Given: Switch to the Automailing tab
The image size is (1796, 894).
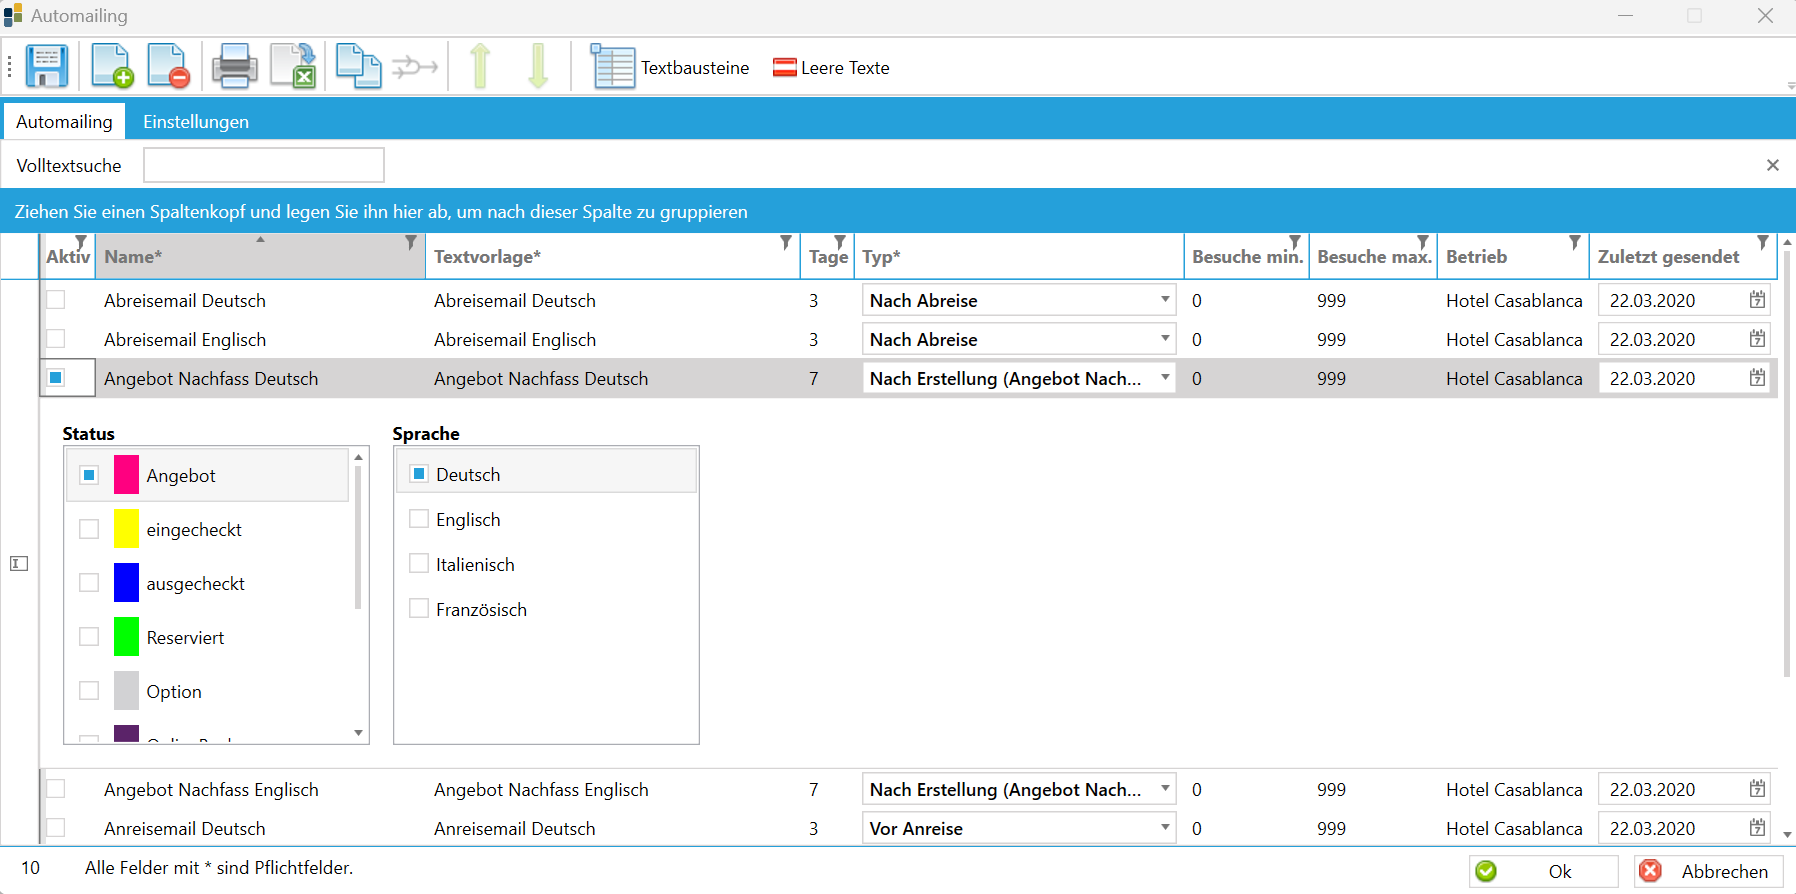Looking at the screenshot, I should (65, 121).
